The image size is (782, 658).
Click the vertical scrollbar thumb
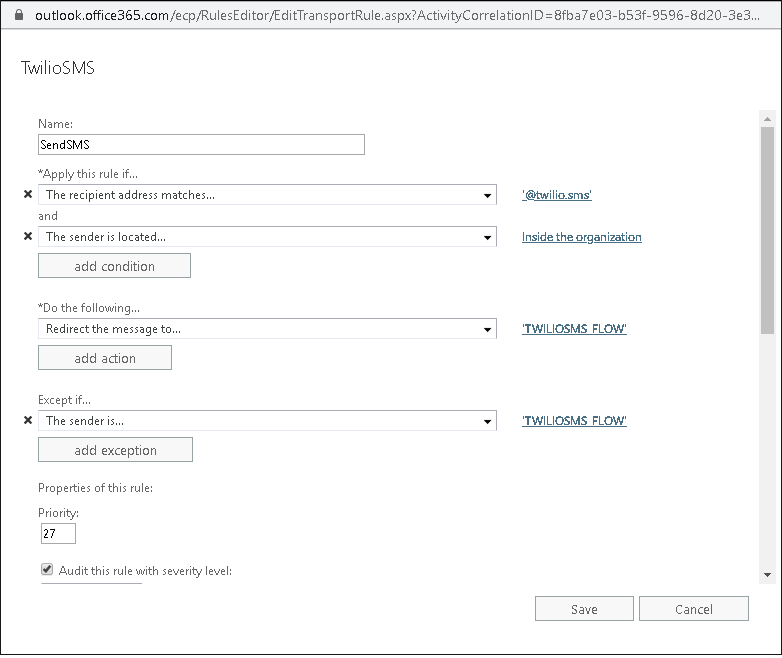click(x=768, y=230)
